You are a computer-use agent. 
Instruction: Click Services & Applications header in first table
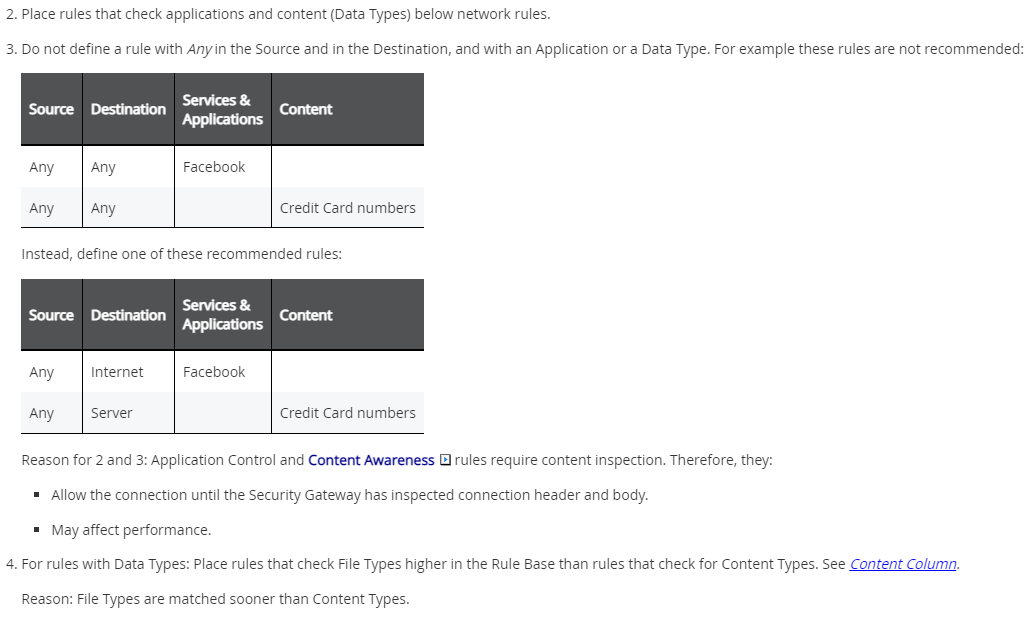222,109
